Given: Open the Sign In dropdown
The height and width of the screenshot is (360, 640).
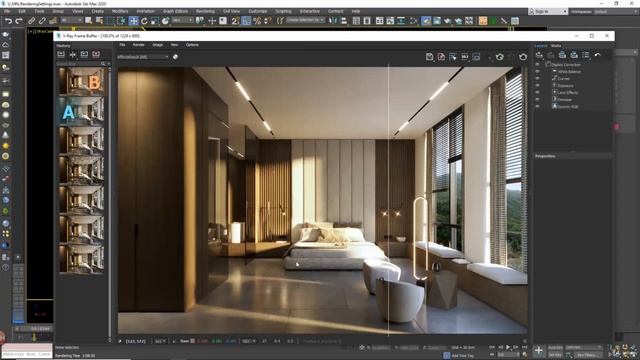Looking at the screenshot, I should click(x=548, y=11).
